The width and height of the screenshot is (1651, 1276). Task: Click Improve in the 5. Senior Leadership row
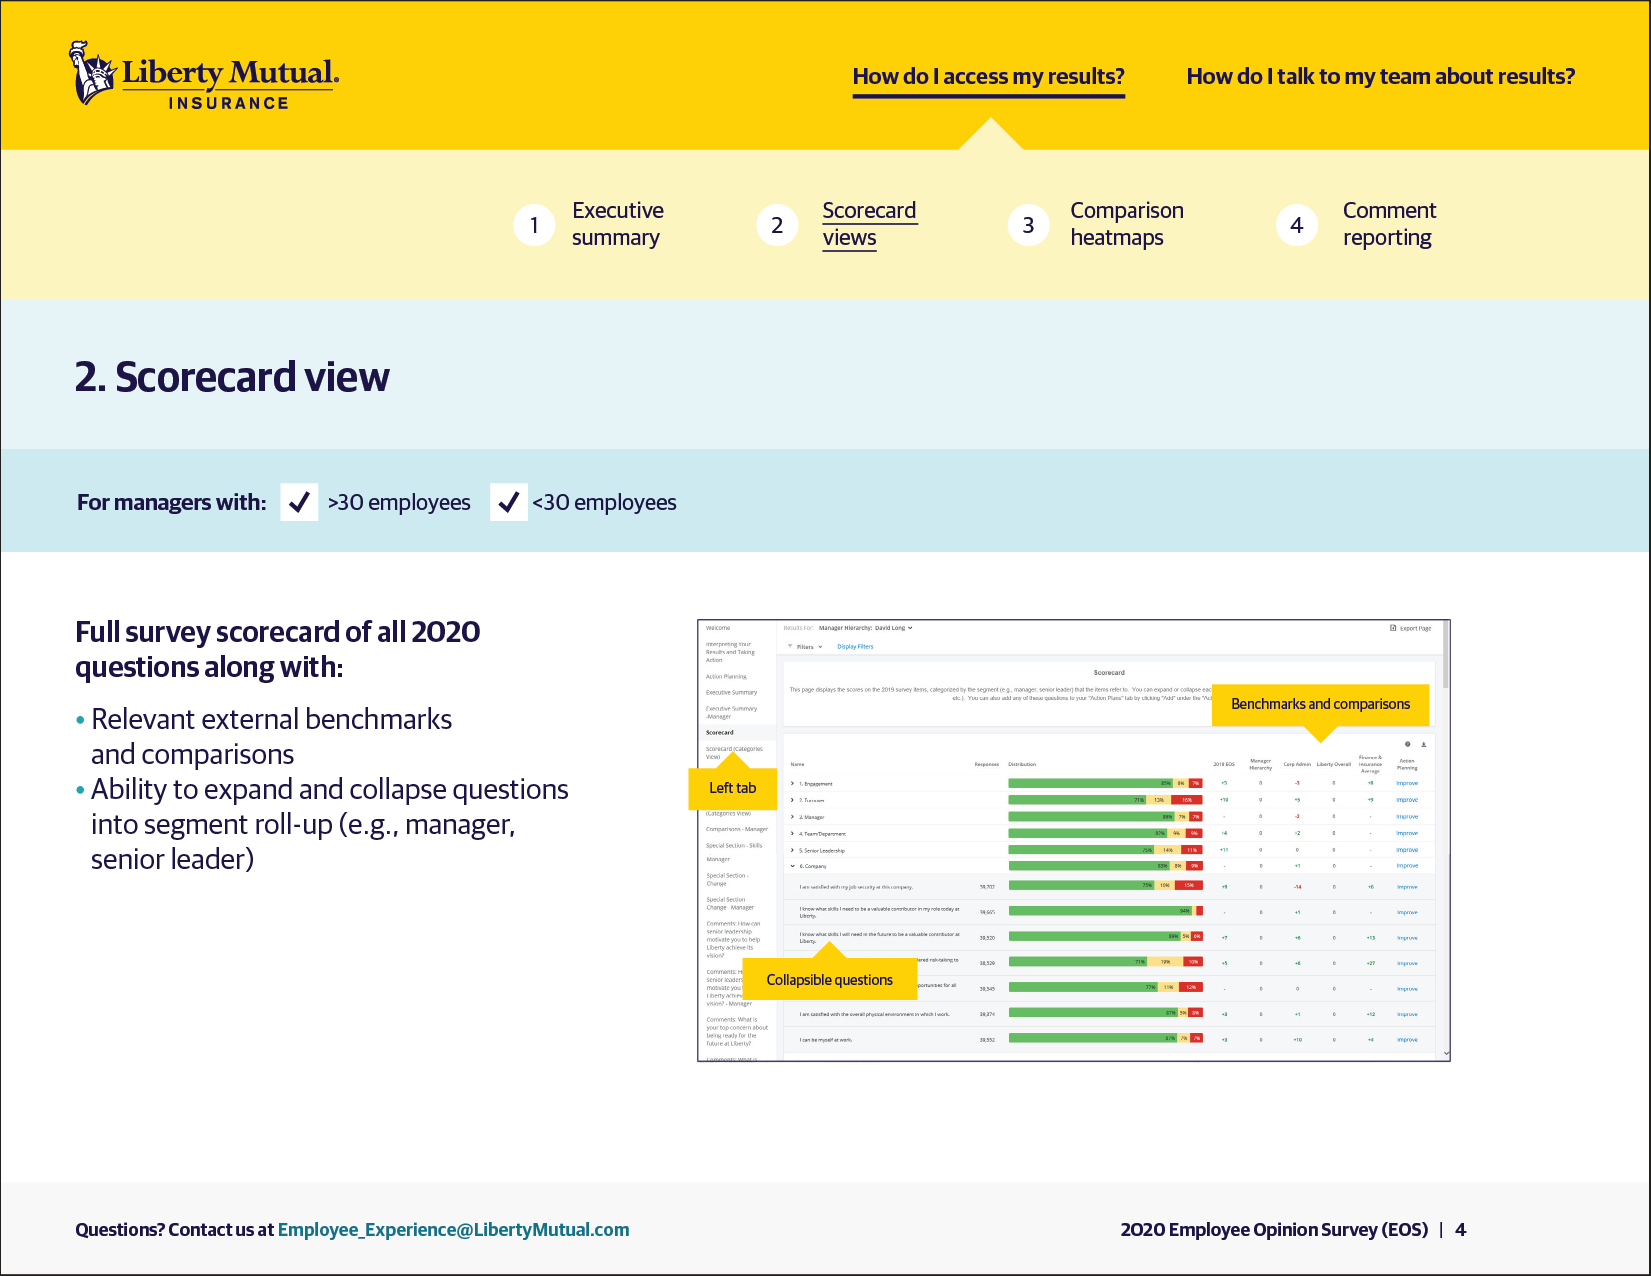coord(1407,850)
